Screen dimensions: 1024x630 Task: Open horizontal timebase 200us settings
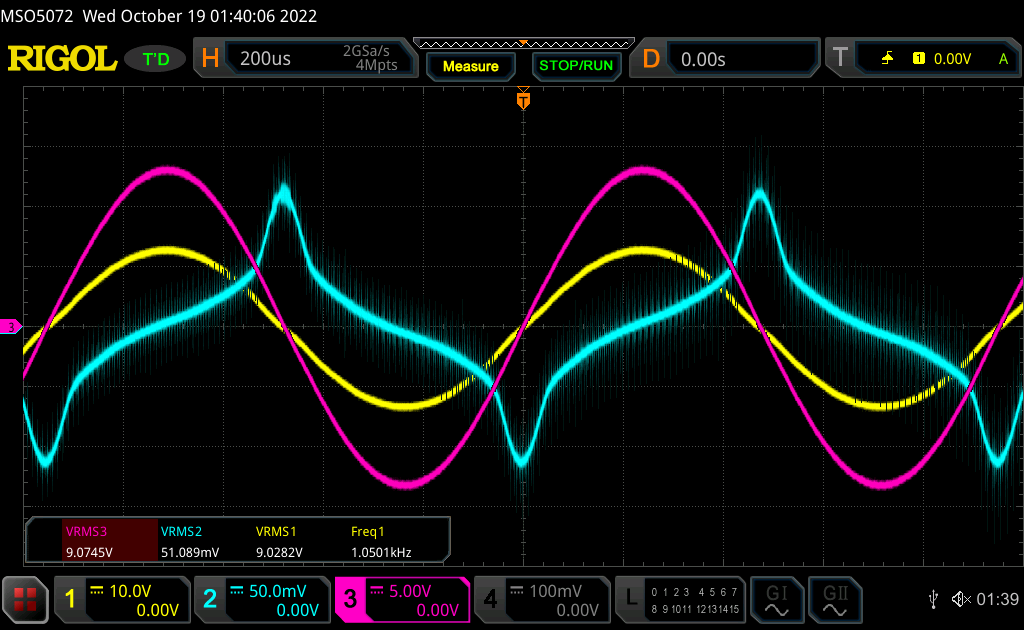point(305,59)
